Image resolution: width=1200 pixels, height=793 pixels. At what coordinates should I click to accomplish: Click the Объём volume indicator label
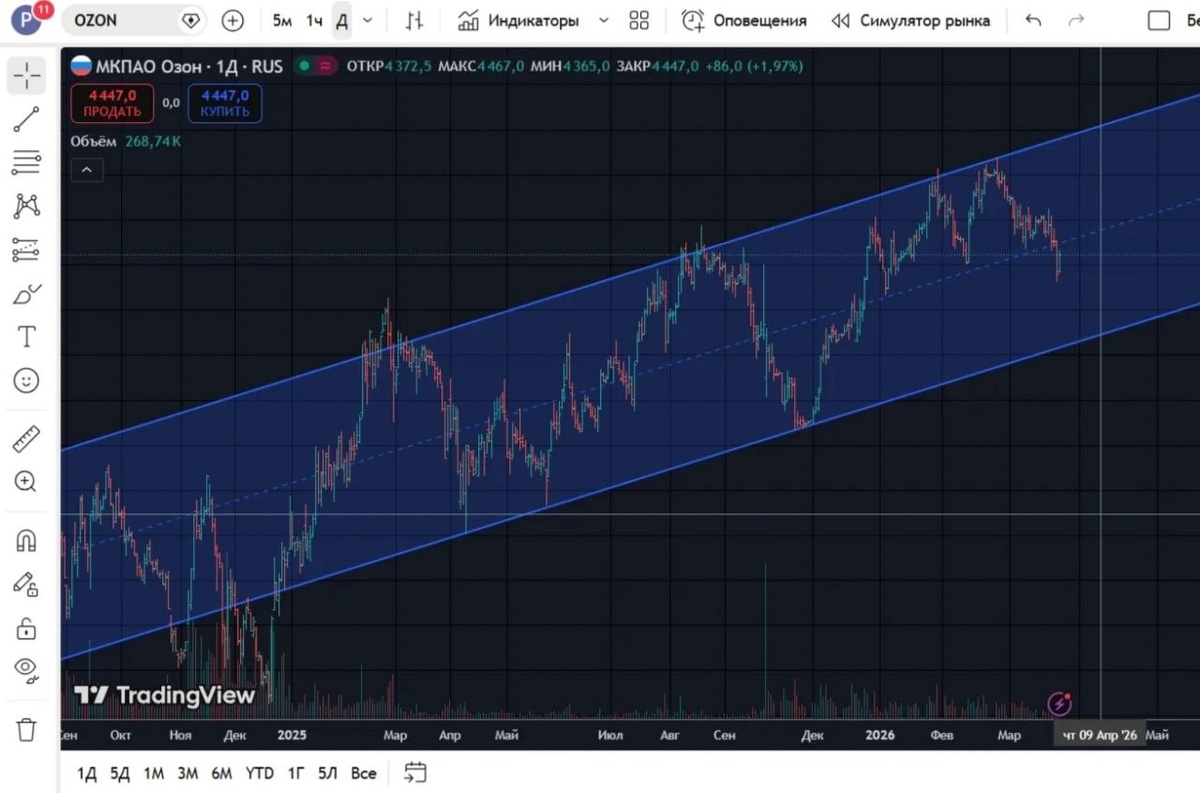pyautogui.click(x=93, y=141)
